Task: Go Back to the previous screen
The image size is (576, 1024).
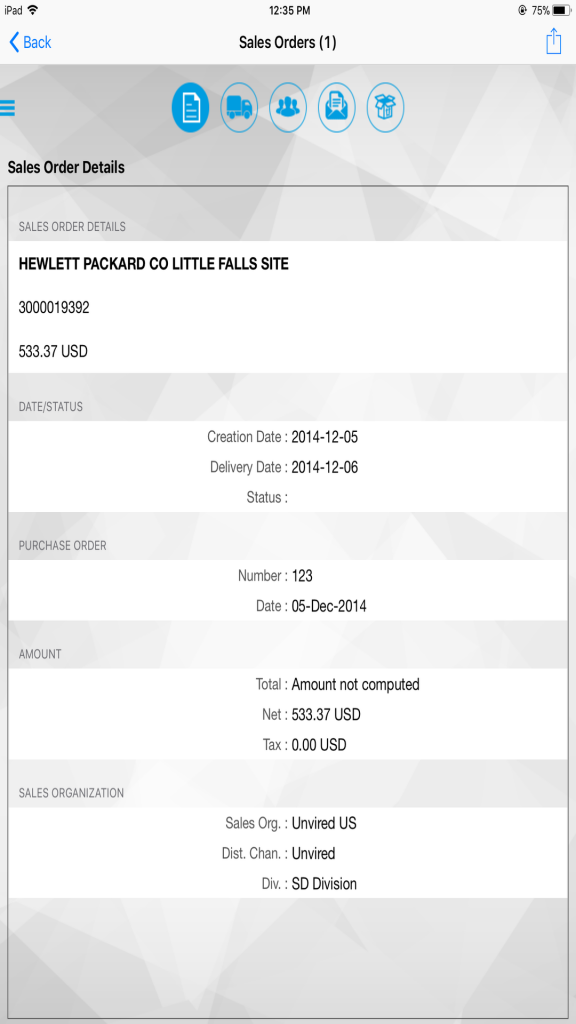Action: 30,42
